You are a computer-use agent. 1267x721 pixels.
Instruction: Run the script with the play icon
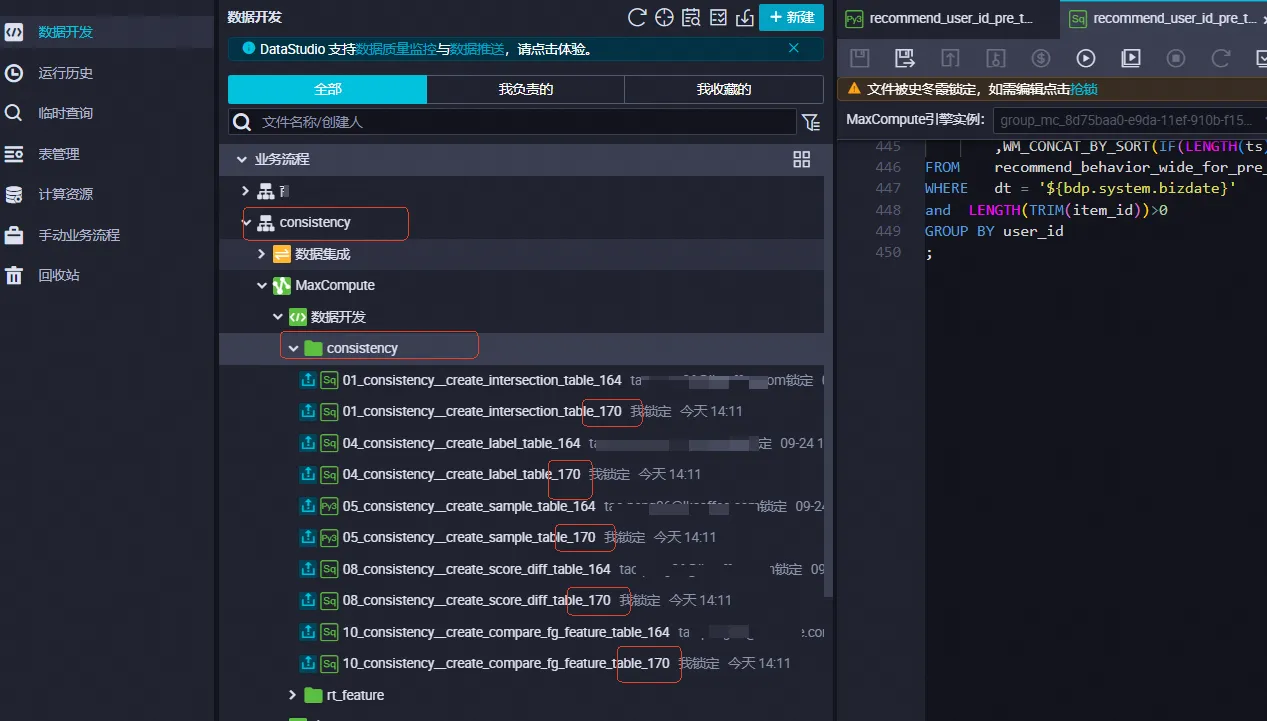1086,58
